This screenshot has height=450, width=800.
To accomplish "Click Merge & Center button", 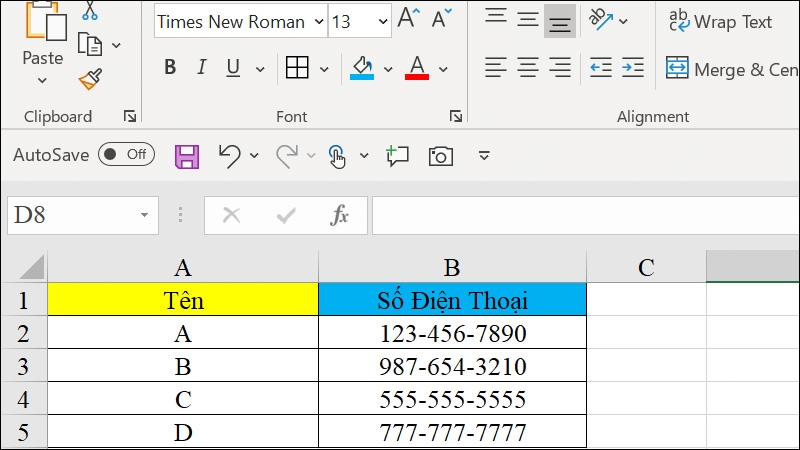I will tap(732, 69).
